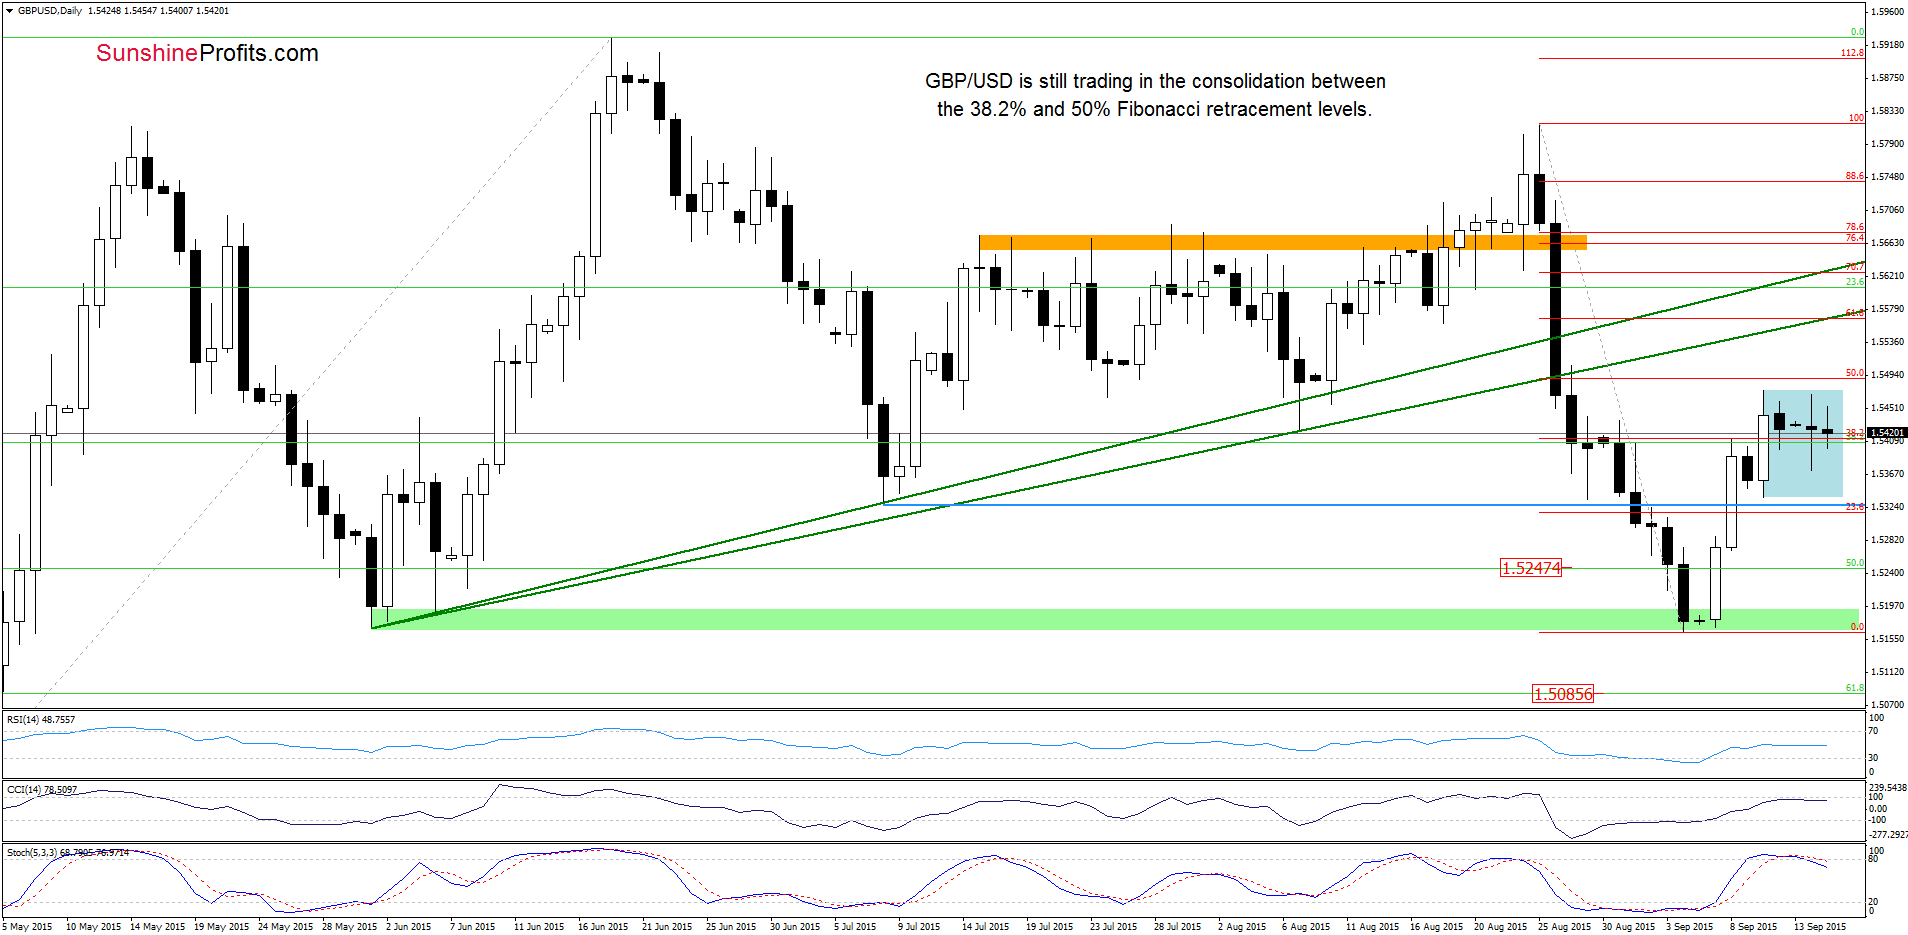Click the red 38.2 Fibonacci level label
Image resolution: width=1908 pixels, height=935 pixels.
(1855, 433)
